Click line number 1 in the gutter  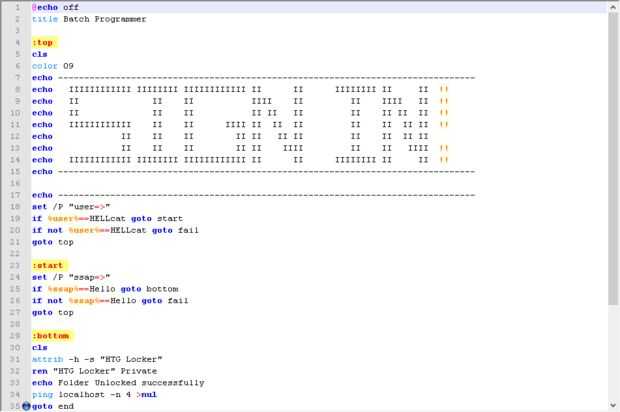[x=17, y=8]
